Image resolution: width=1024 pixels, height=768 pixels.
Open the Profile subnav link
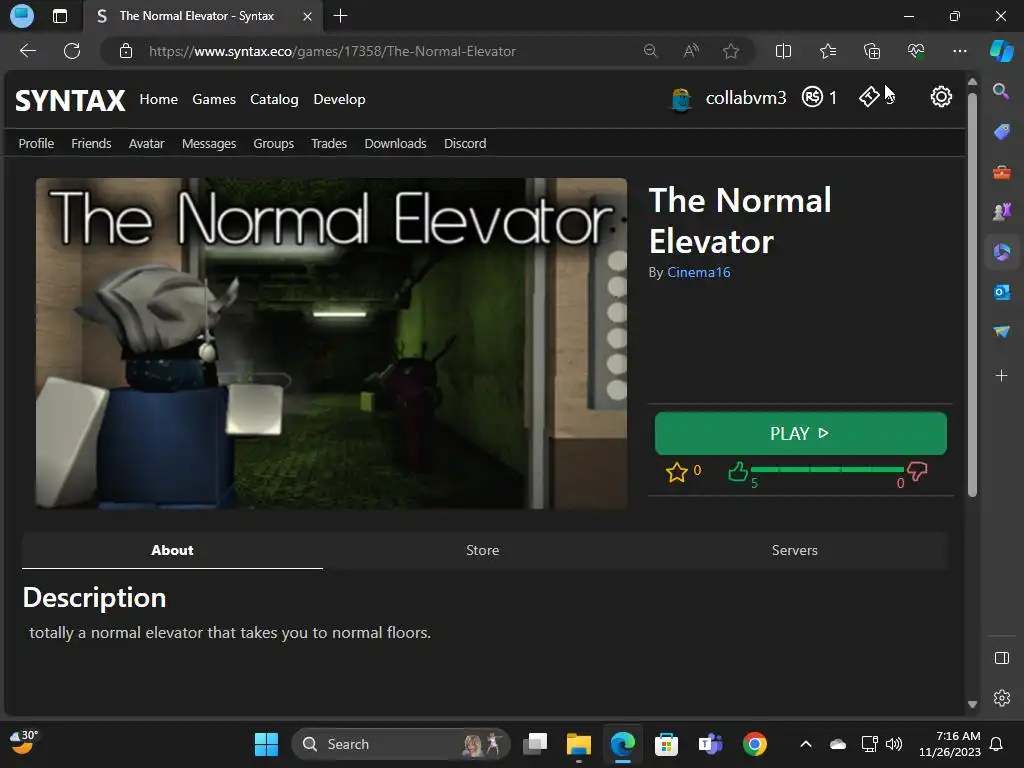point(36,143)
